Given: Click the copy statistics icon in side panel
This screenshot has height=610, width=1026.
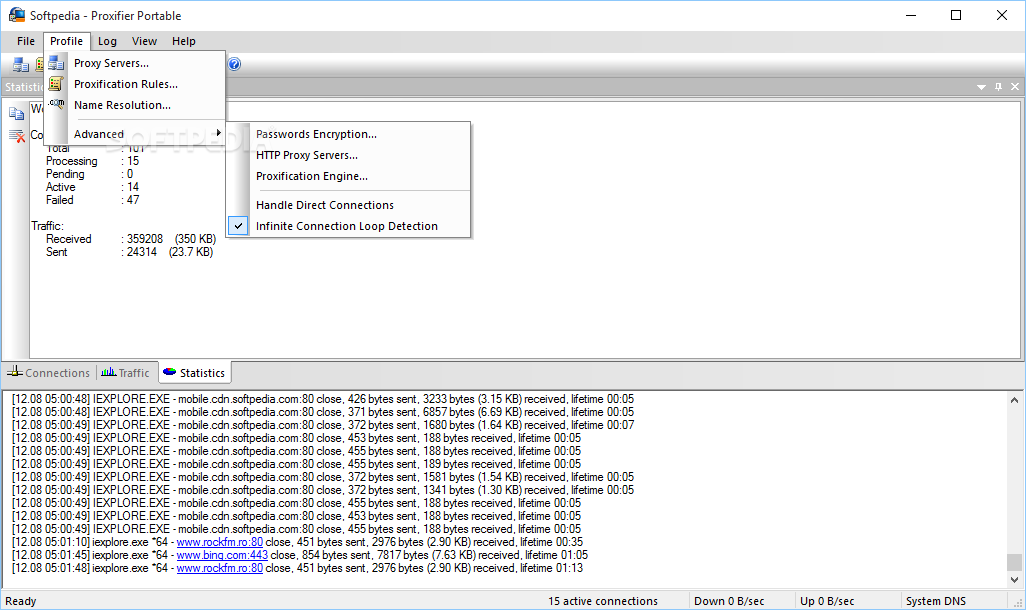Looking at the screenshot, I should tap(16, 114).
